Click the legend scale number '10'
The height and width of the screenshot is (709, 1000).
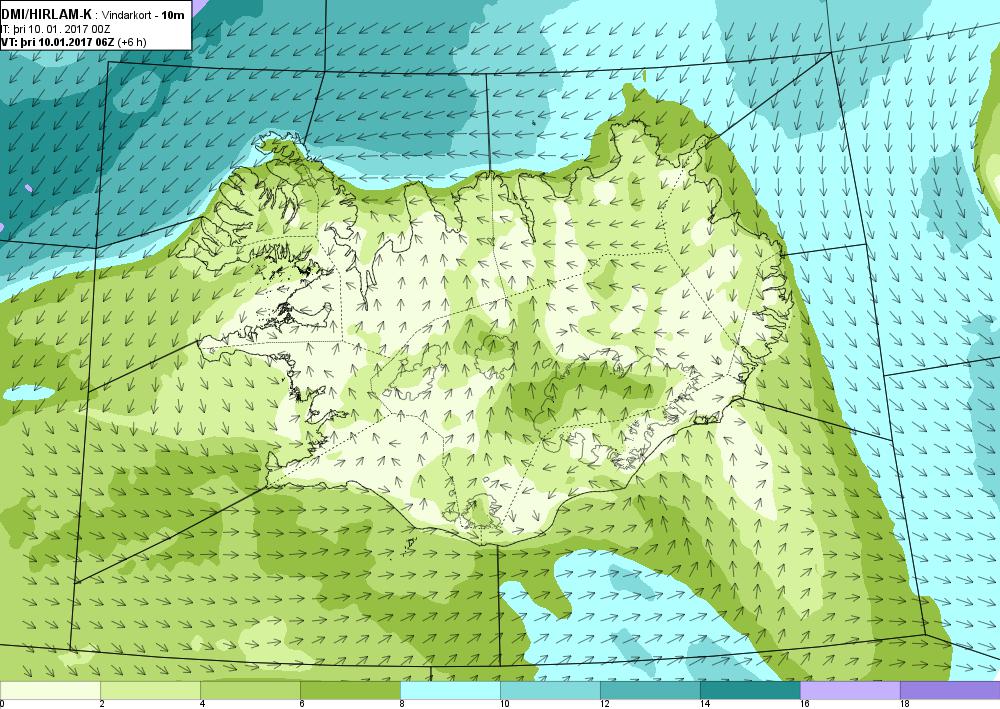coord(504,704)
